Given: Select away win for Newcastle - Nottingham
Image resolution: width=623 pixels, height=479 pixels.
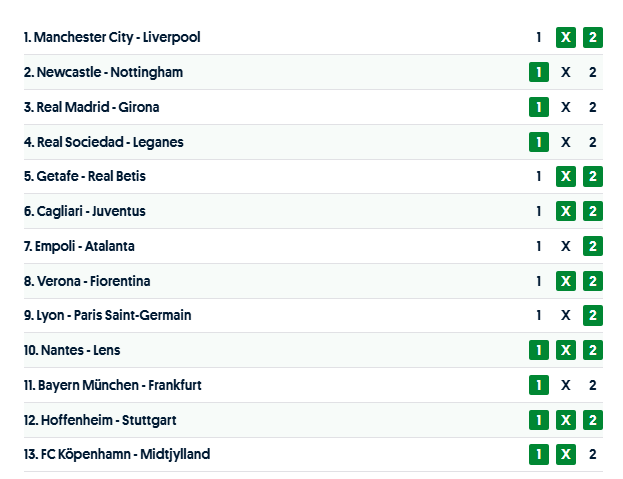Looking at the screenshot, I should click(x=593, y=72).
